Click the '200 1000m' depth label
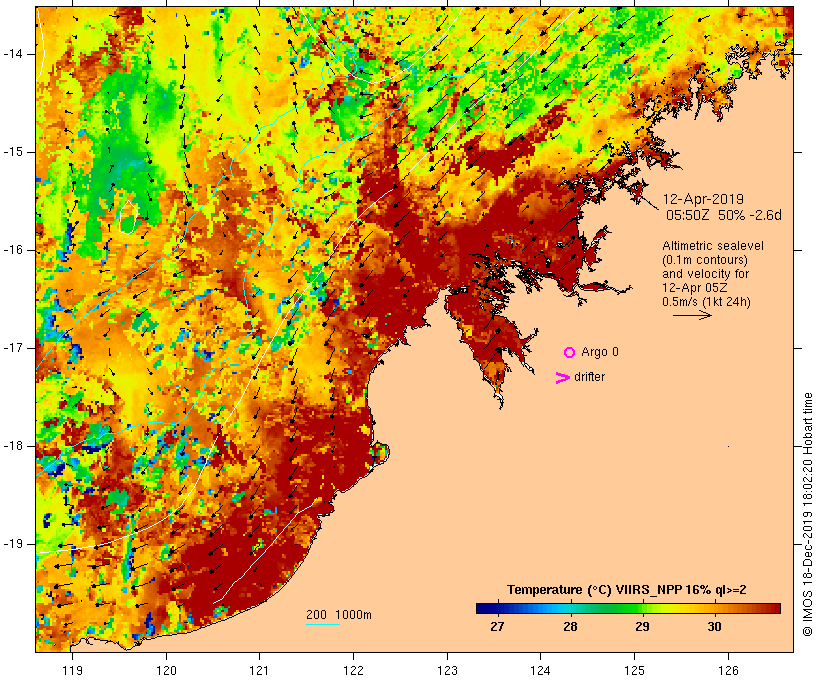This screenshot has width=820, height=680. tap(339, 615)
